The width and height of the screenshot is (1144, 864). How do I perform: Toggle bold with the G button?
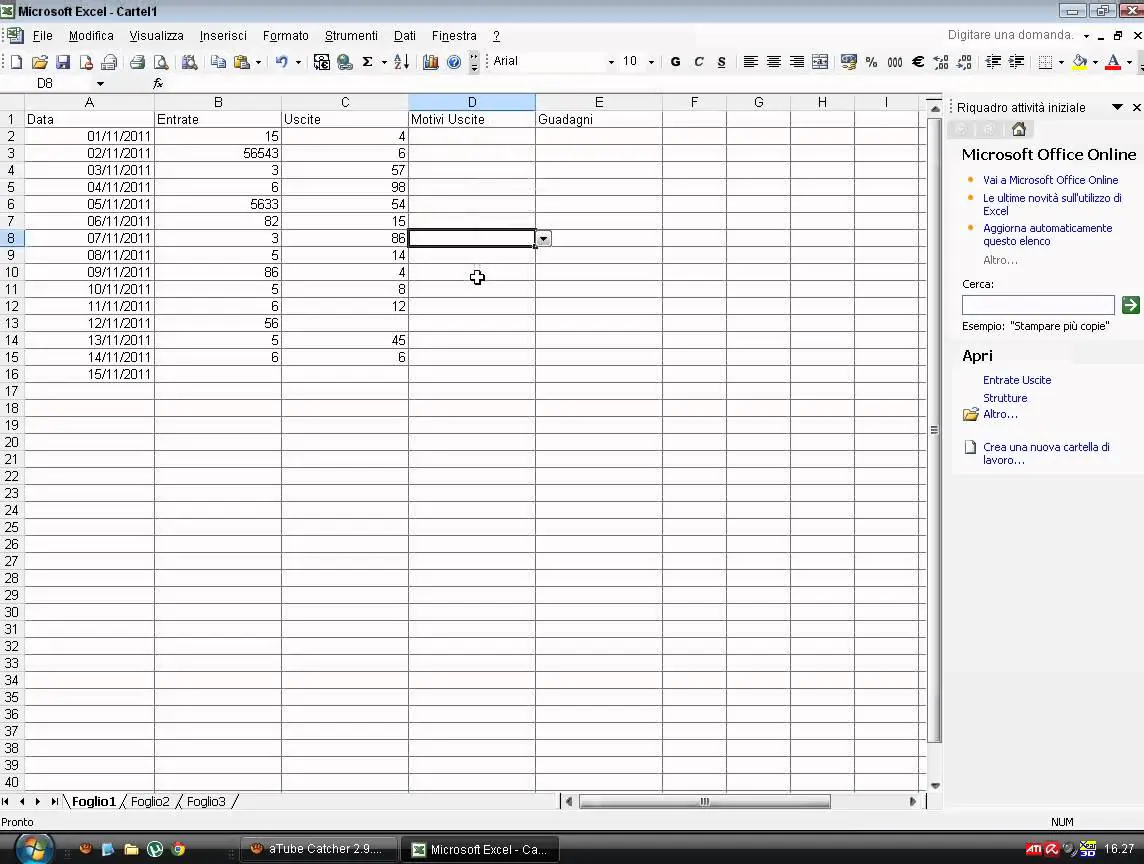[x=675, y=62]
